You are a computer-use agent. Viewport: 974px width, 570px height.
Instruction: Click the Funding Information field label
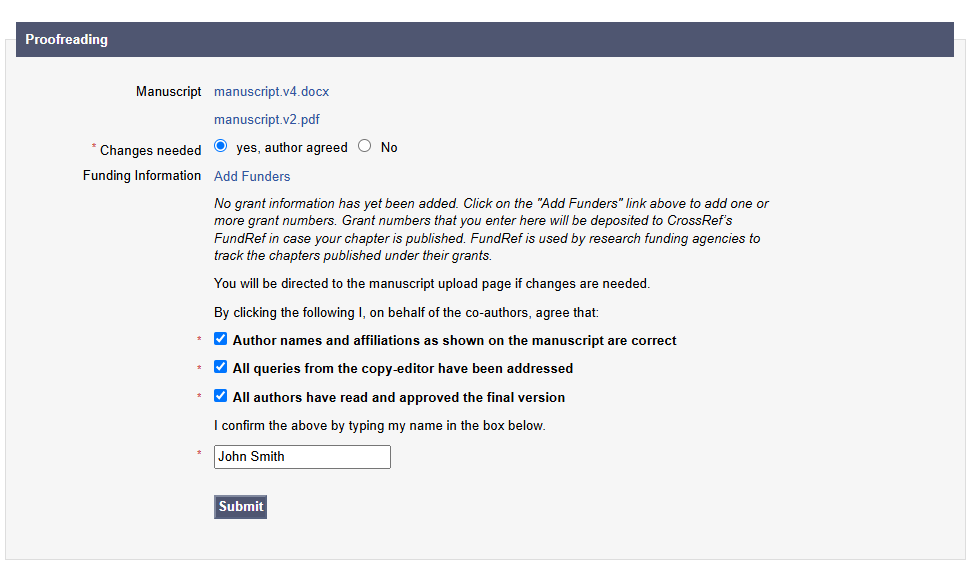142,176
